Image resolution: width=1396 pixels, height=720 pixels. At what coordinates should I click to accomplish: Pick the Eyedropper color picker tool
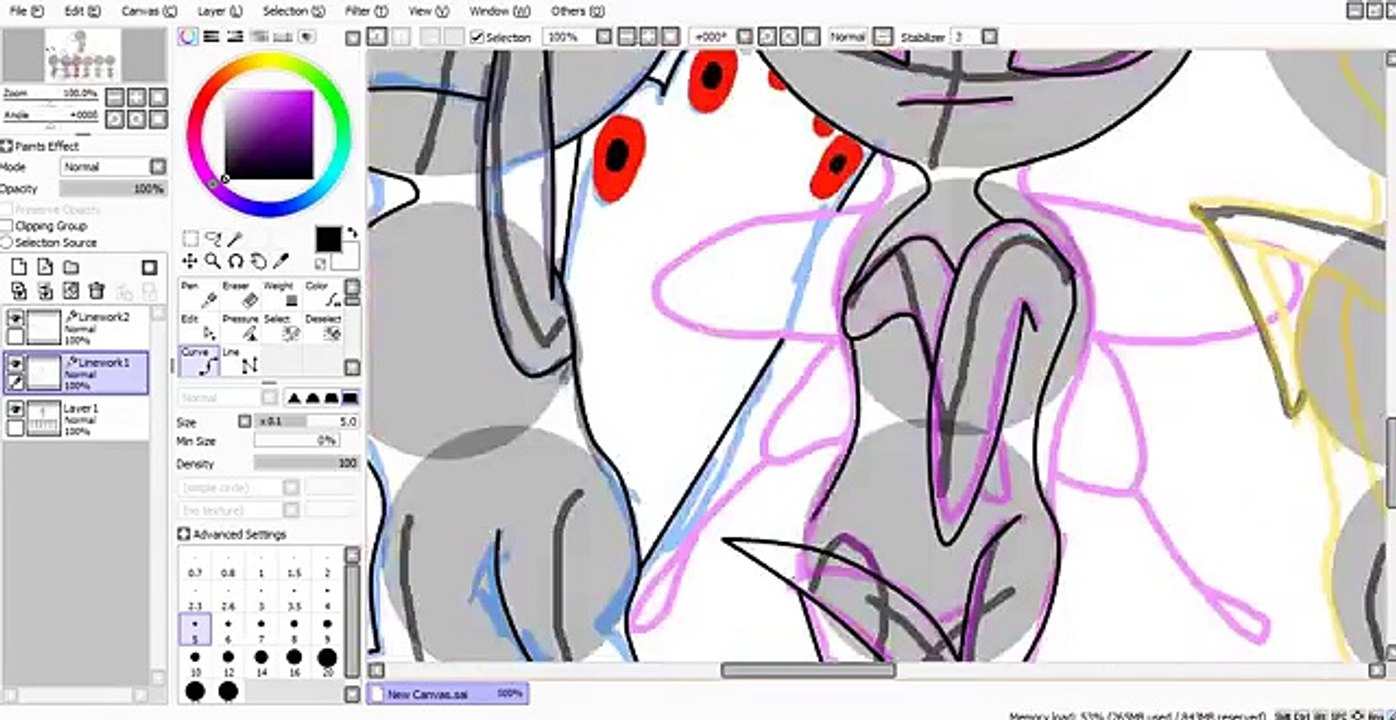(281, 261)
